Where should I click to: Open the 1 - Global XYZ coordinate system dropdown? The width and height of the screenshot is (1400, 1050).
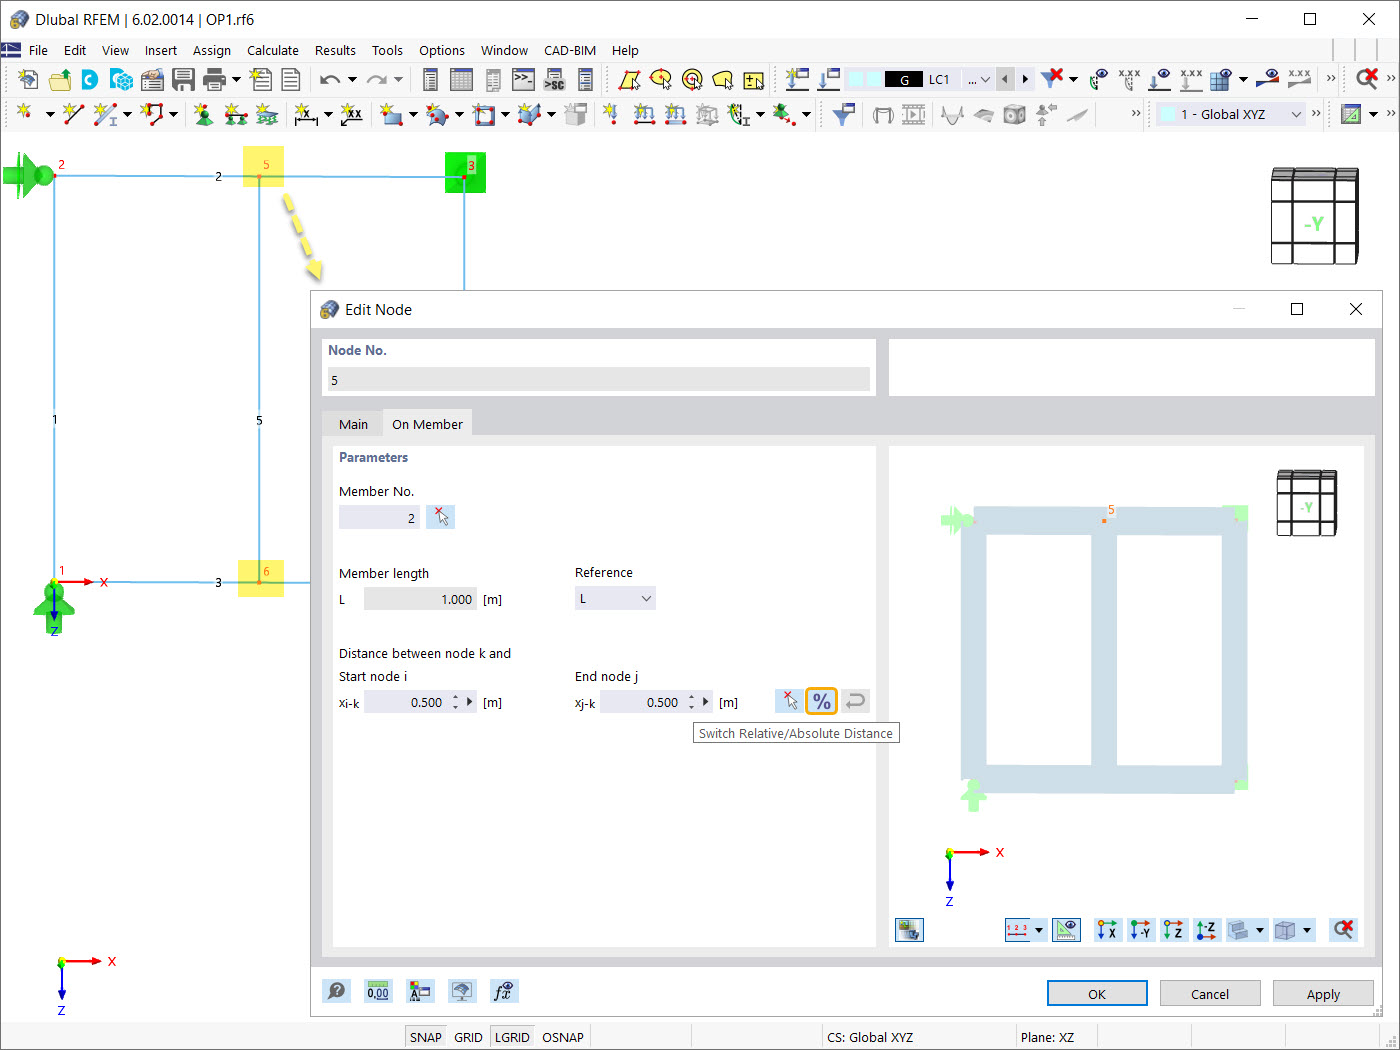pyautogui.click(x=1231, y=114)
